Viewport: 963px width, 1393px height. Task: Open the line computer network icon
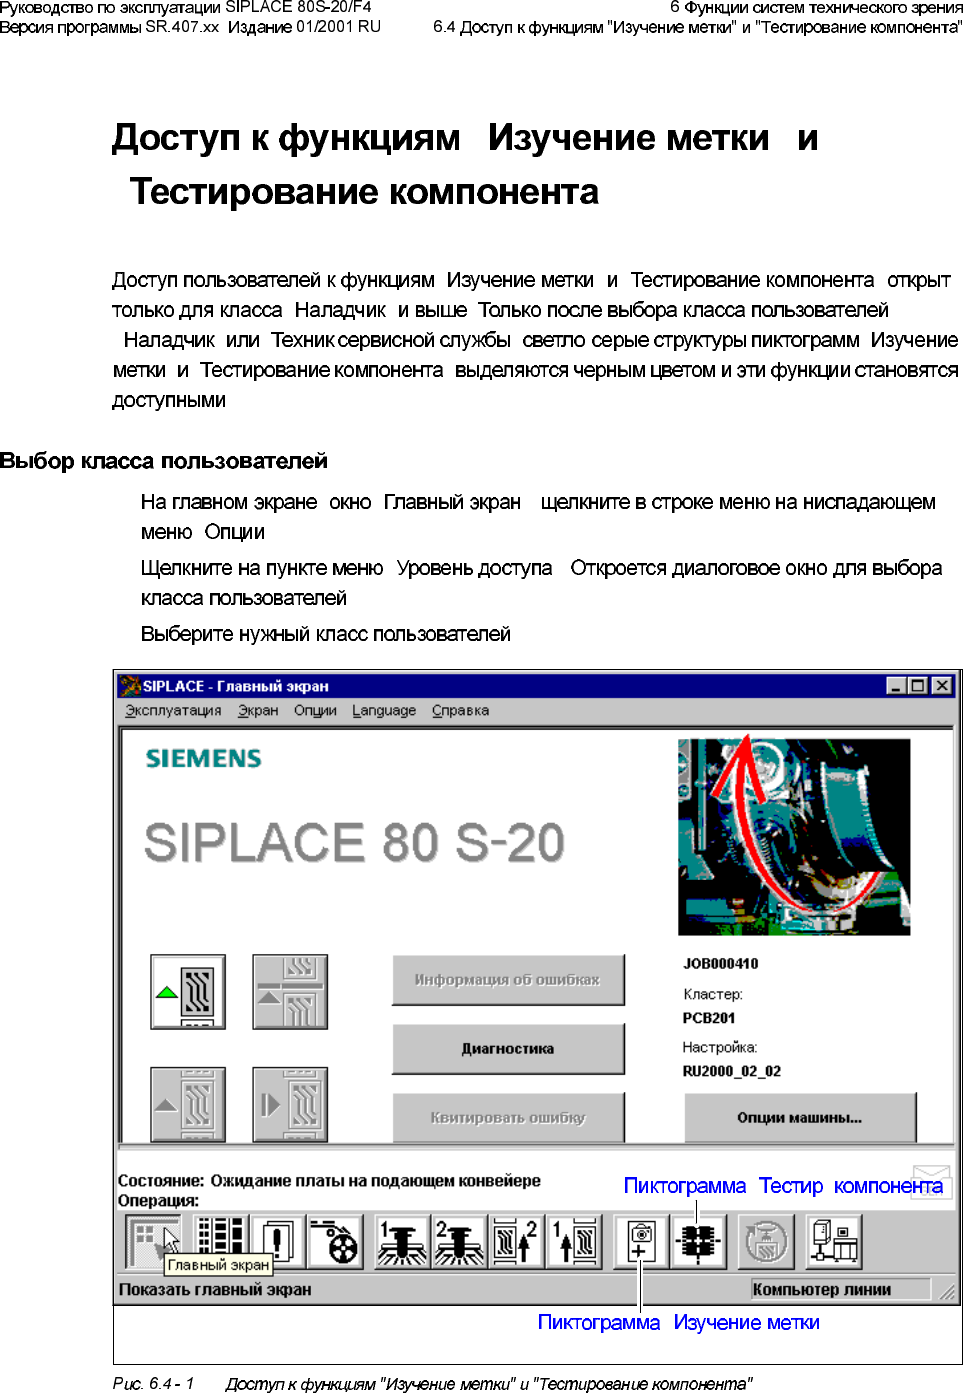(x=834, y=1242)
